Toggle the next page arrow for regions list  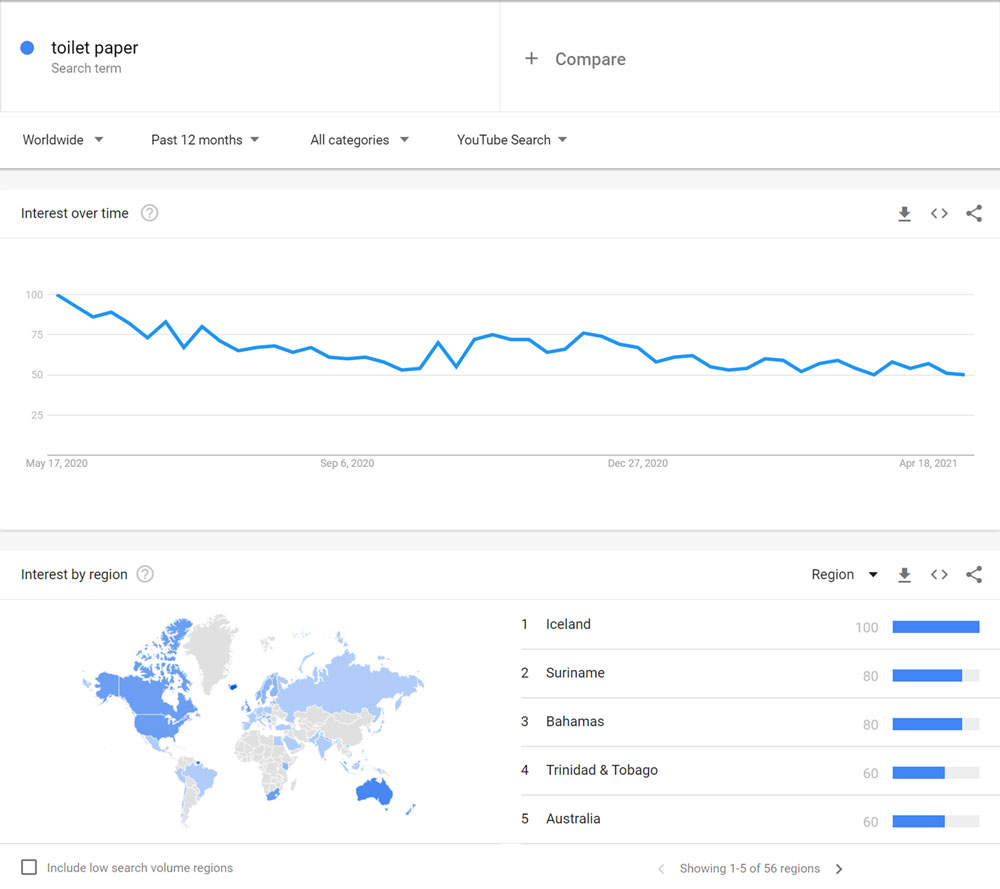(839, 868)
